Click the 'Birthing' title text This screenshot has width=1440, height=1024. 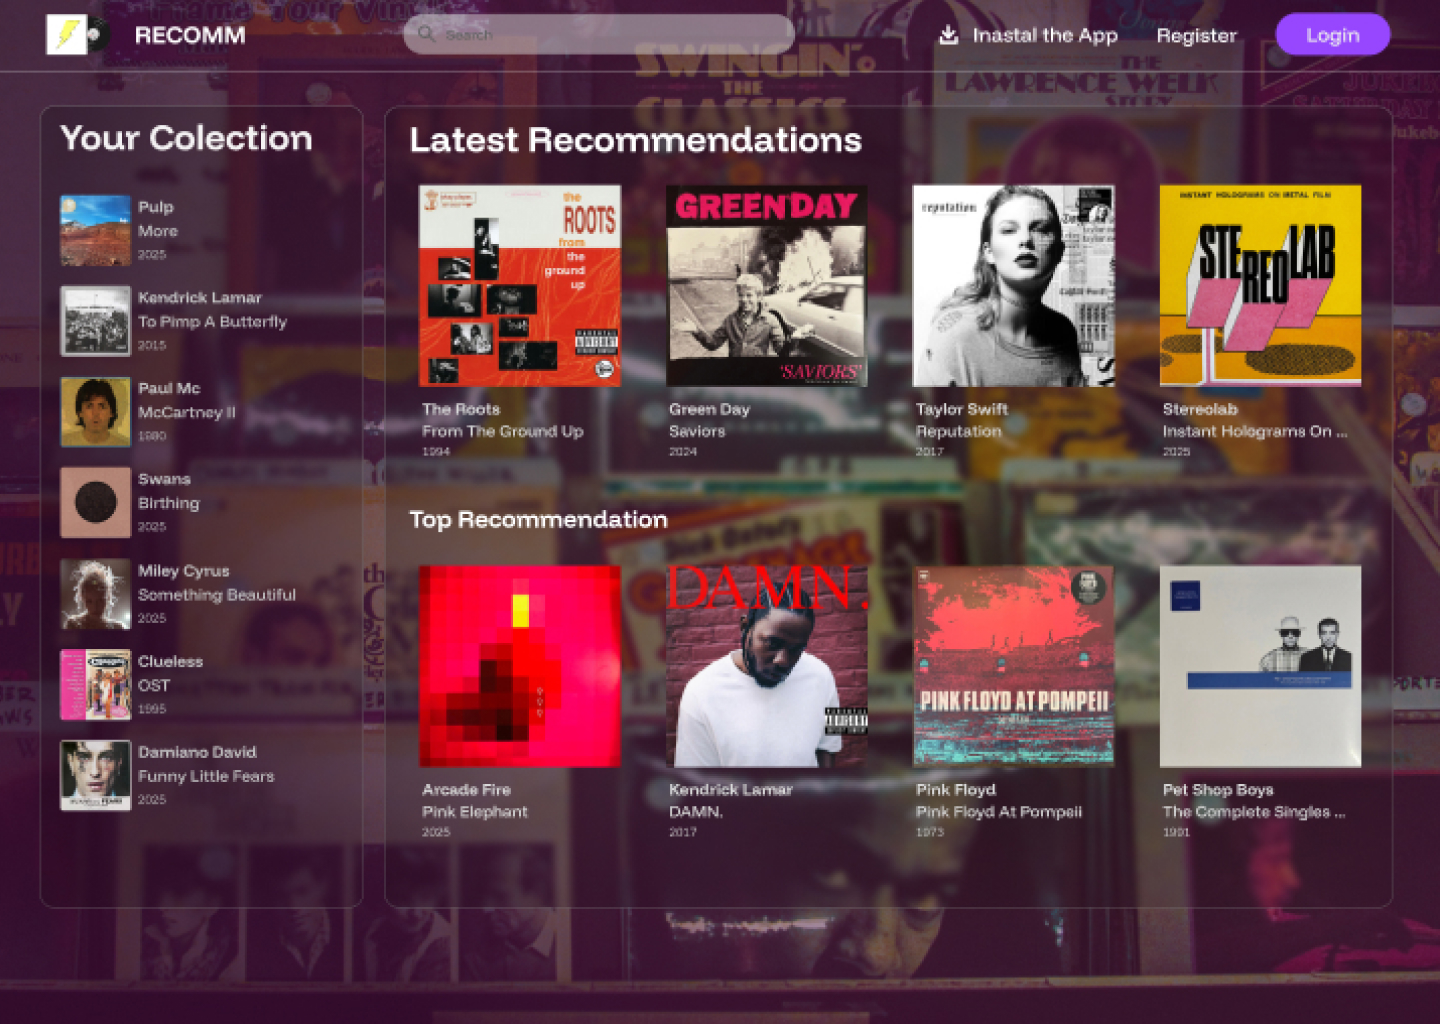click(168, 503)
